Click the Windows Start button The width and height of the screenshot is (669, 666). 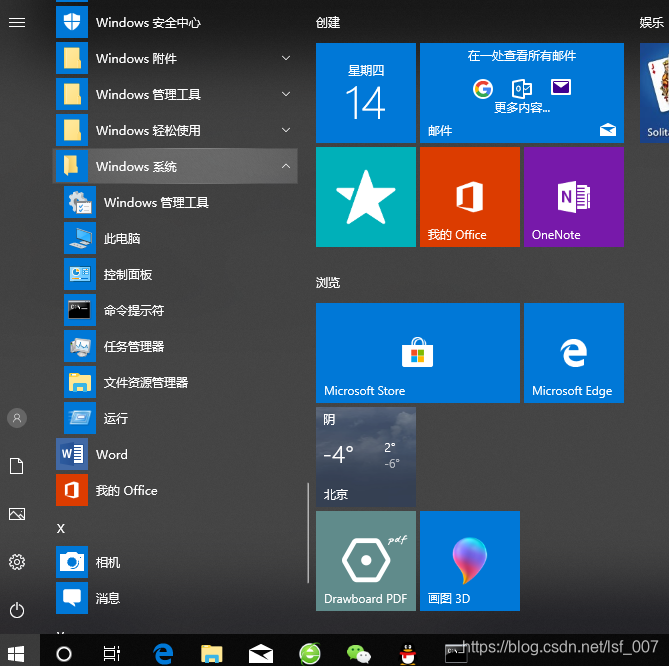(16, 653)
